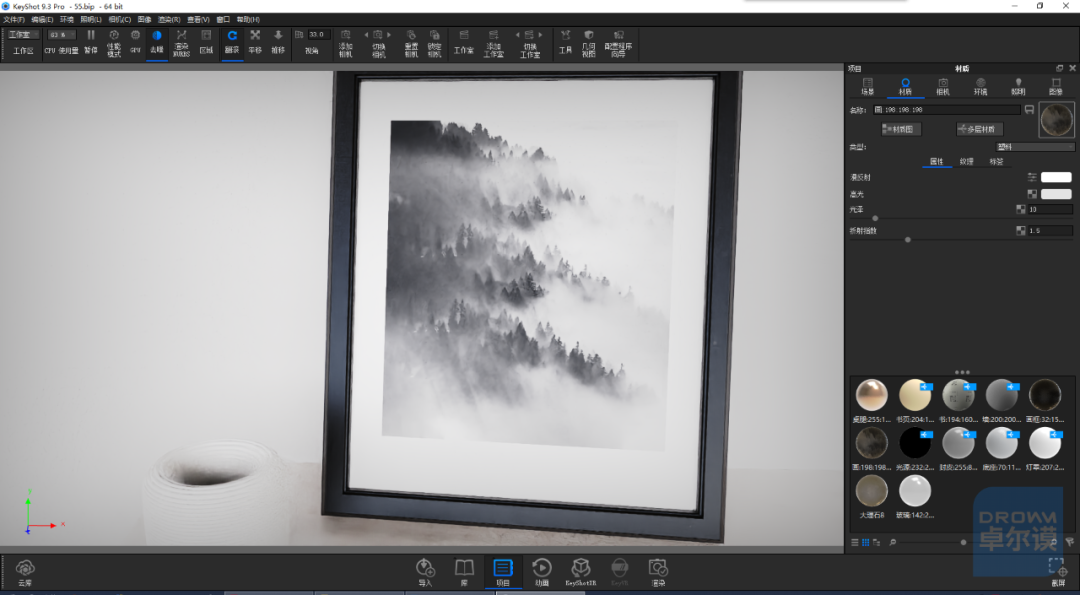Screen dimensions: 1080x595
Task: Adjust the 光泽 roughness slider handle
Action: (x=875, y=218)
